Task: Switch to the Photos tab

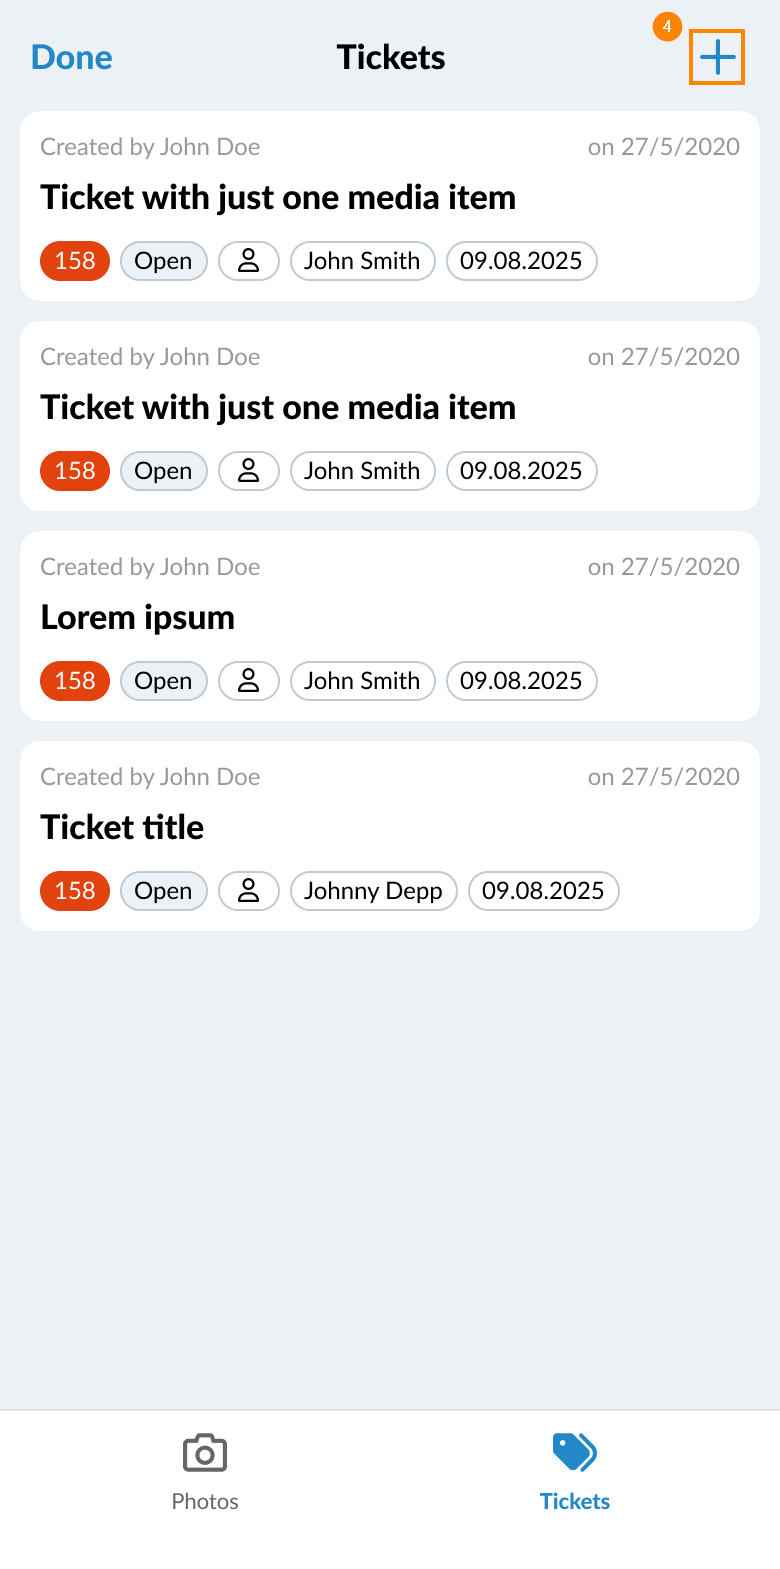Action: pos(205,1472)
